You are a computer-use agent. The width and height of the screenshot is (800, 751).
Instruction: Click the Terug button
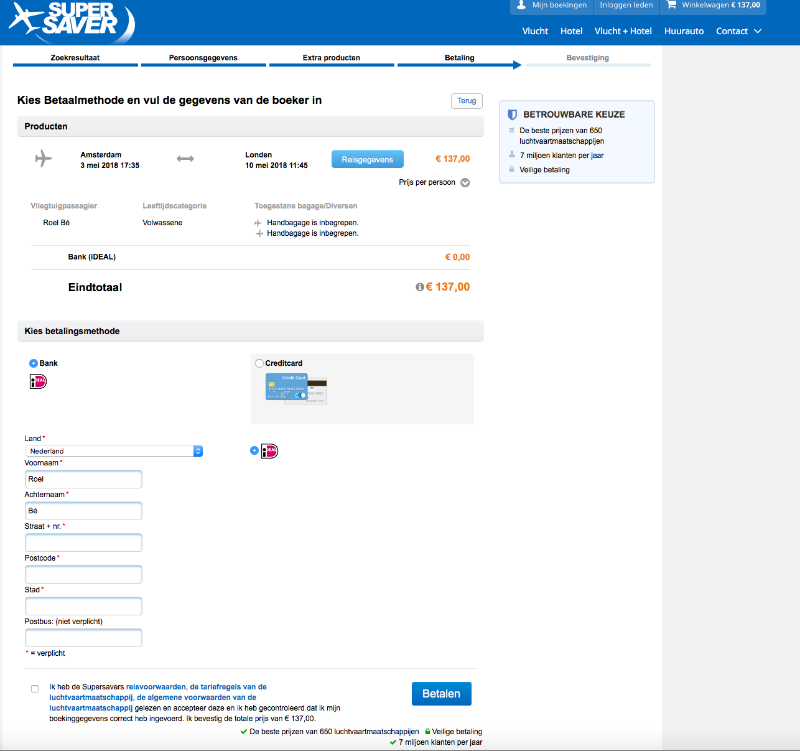point(466,101)
